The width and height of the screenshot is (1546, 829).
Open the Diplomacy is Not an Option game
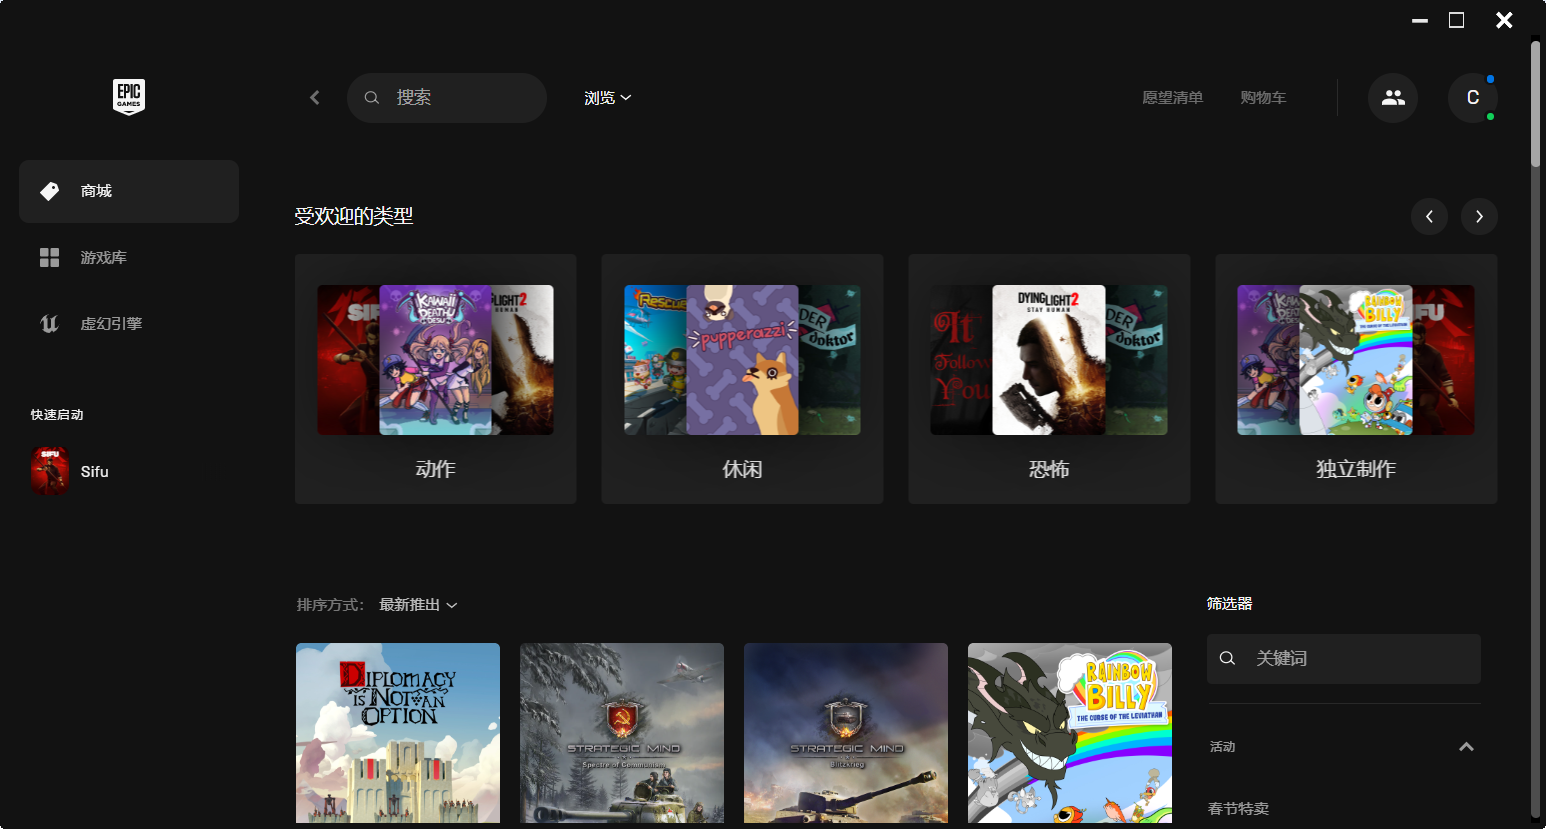398,733
